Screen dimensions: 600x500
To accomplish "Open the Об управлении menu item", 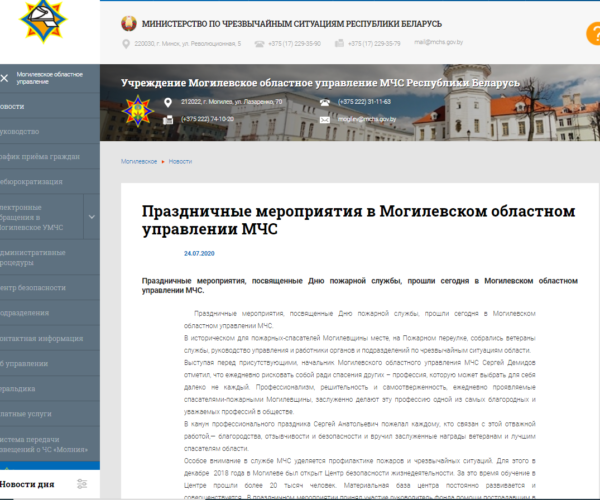I will 50,363.
